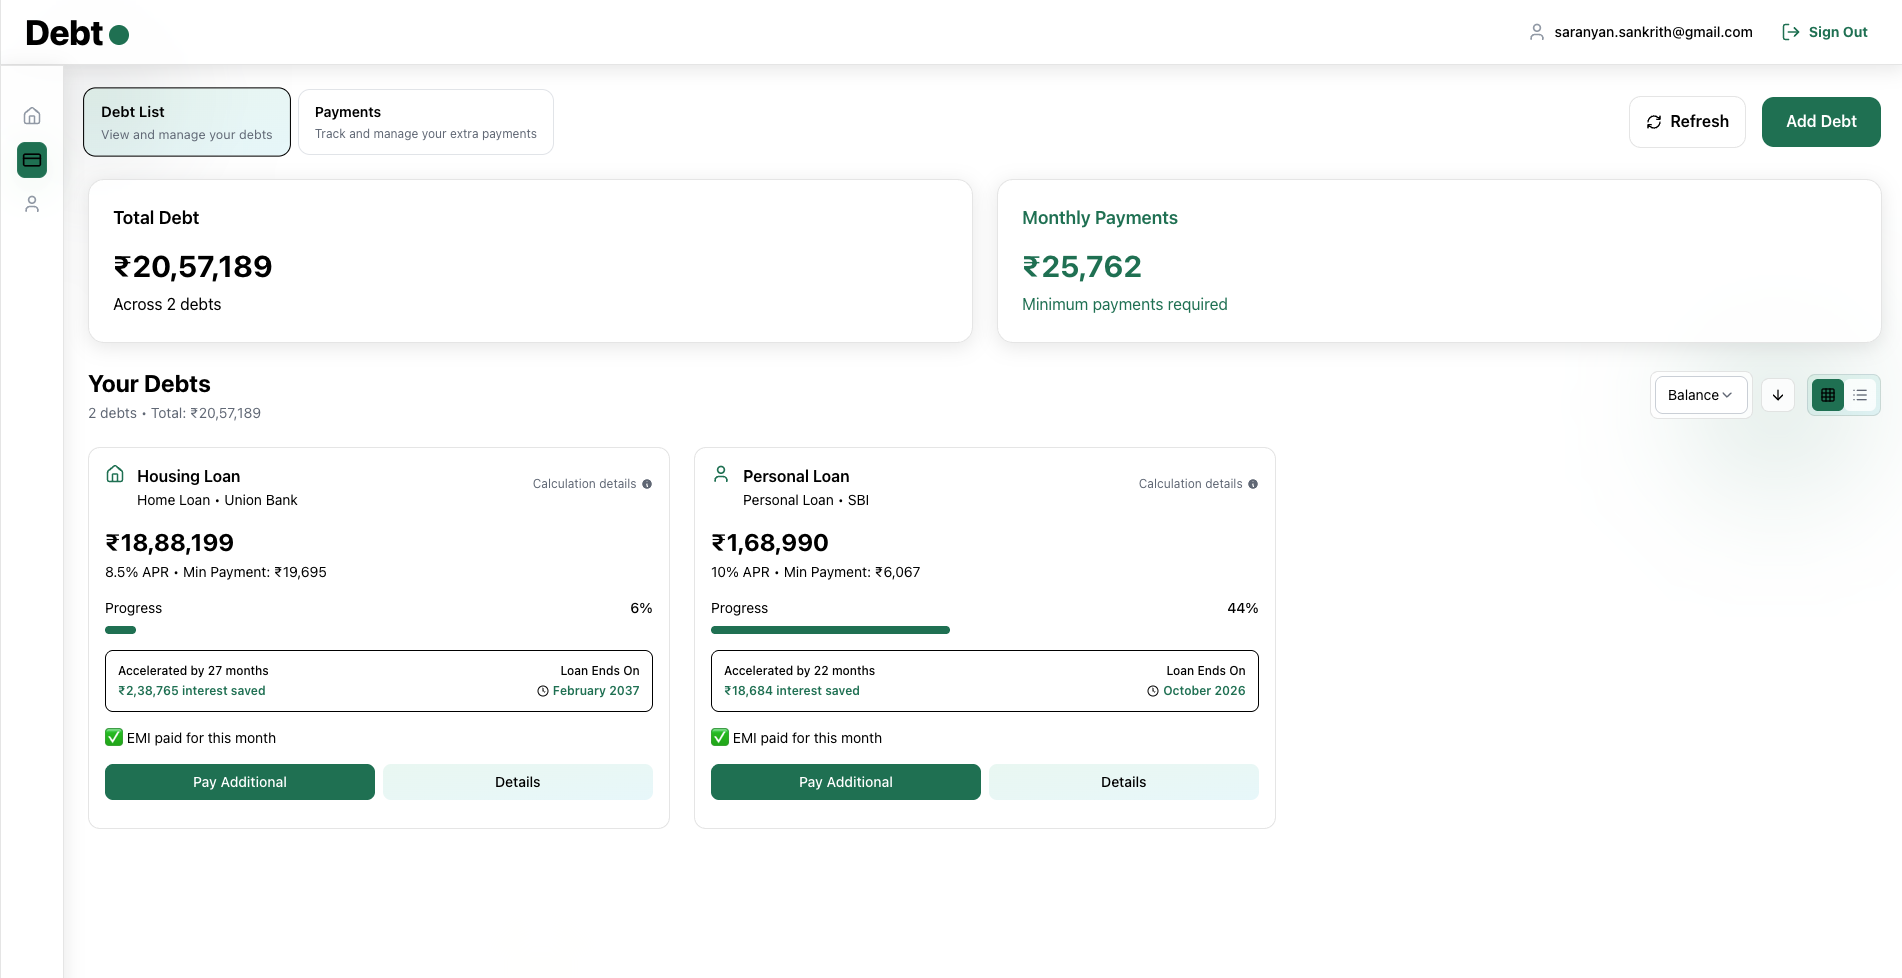Open Details for Personal Loan
Screen dimensions: 1902x978
(x=1123, y=782)
